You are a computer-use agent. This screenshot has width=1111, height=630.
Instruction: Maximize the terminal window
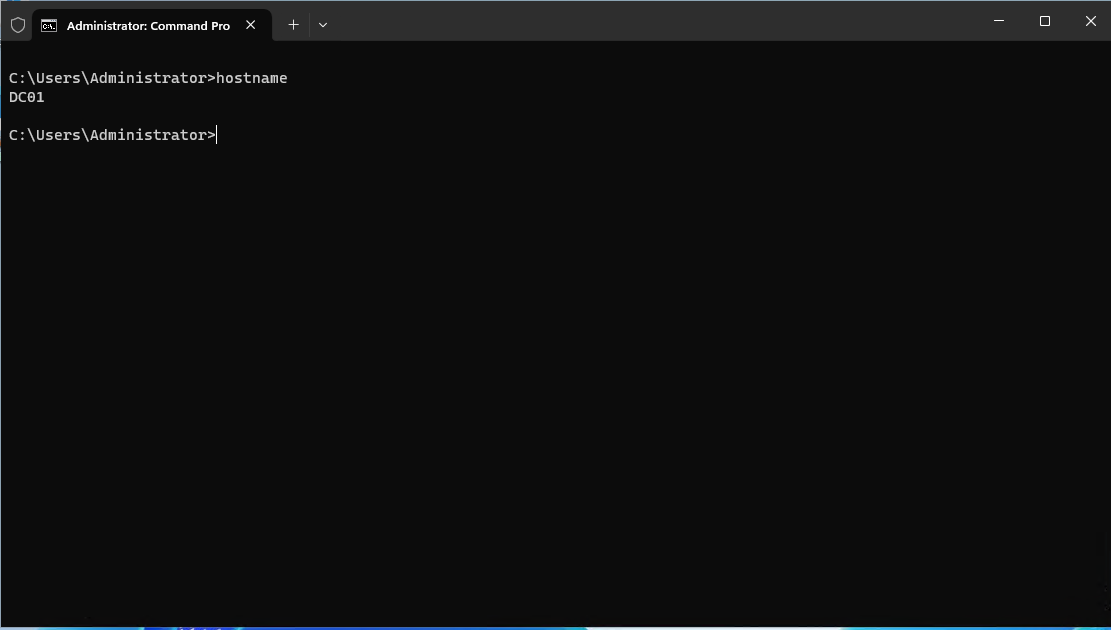(1044, 21)
